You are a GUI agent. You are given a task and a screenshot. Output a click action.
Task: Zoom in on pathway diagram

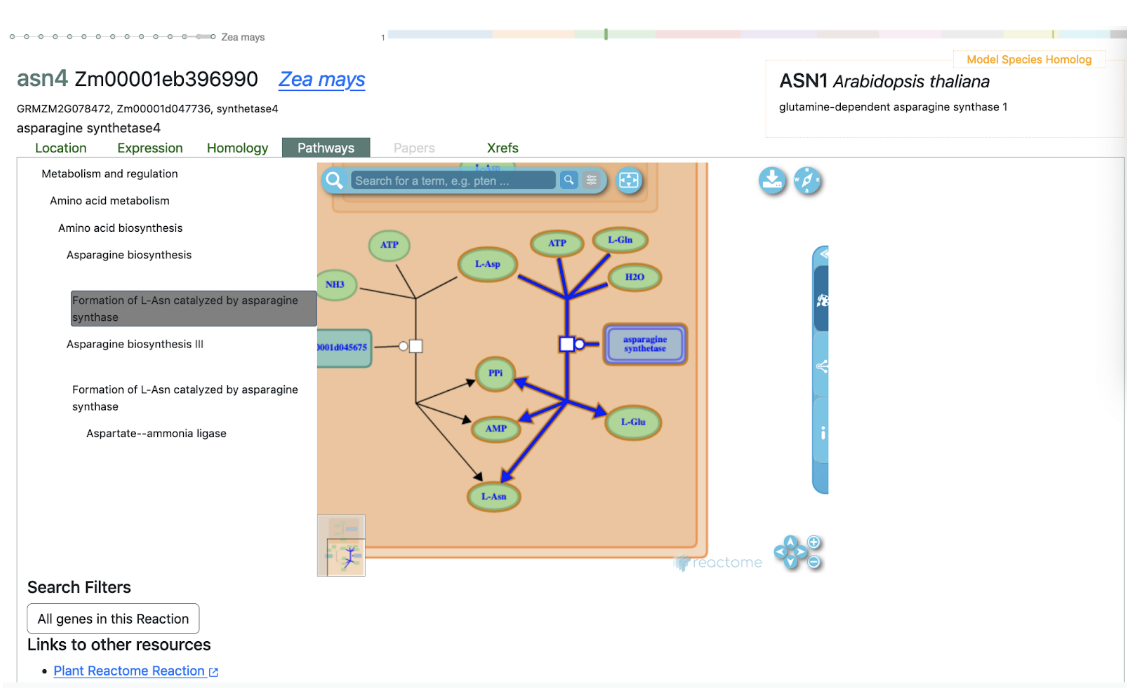pos(814,542)
